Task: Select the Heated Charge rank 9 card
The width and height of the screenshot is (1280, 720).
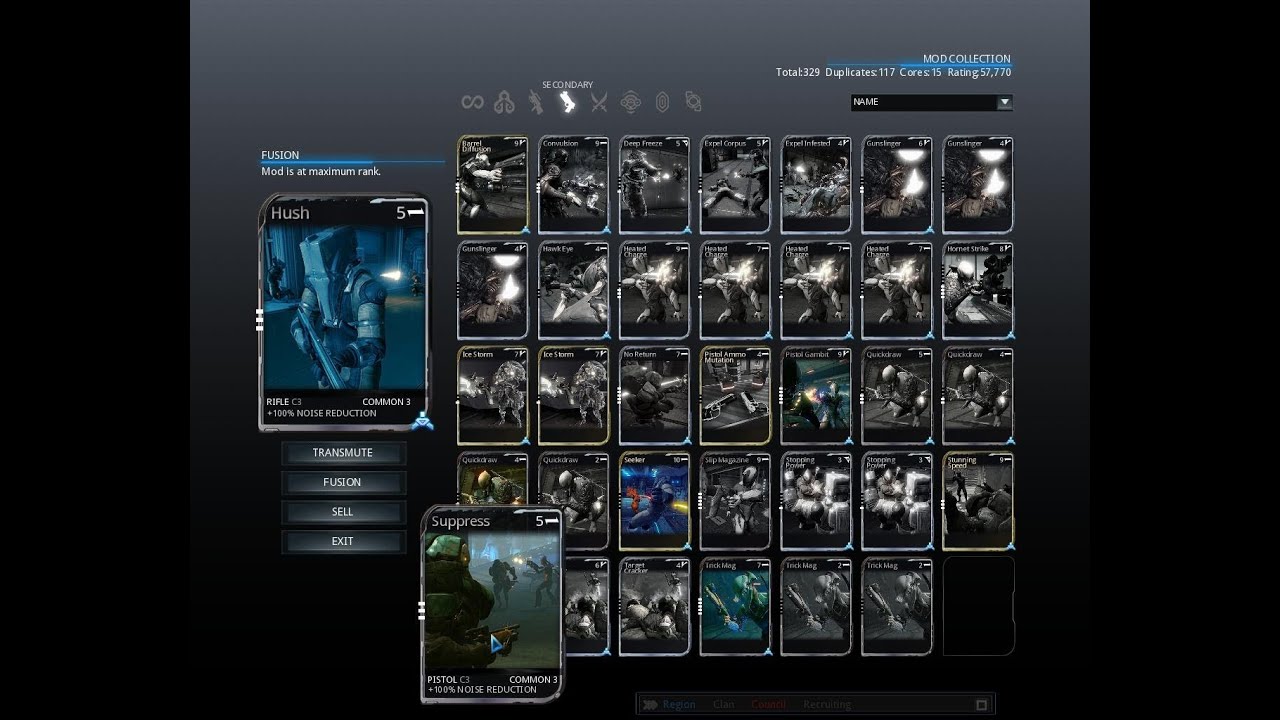Action: coord(655,290)
